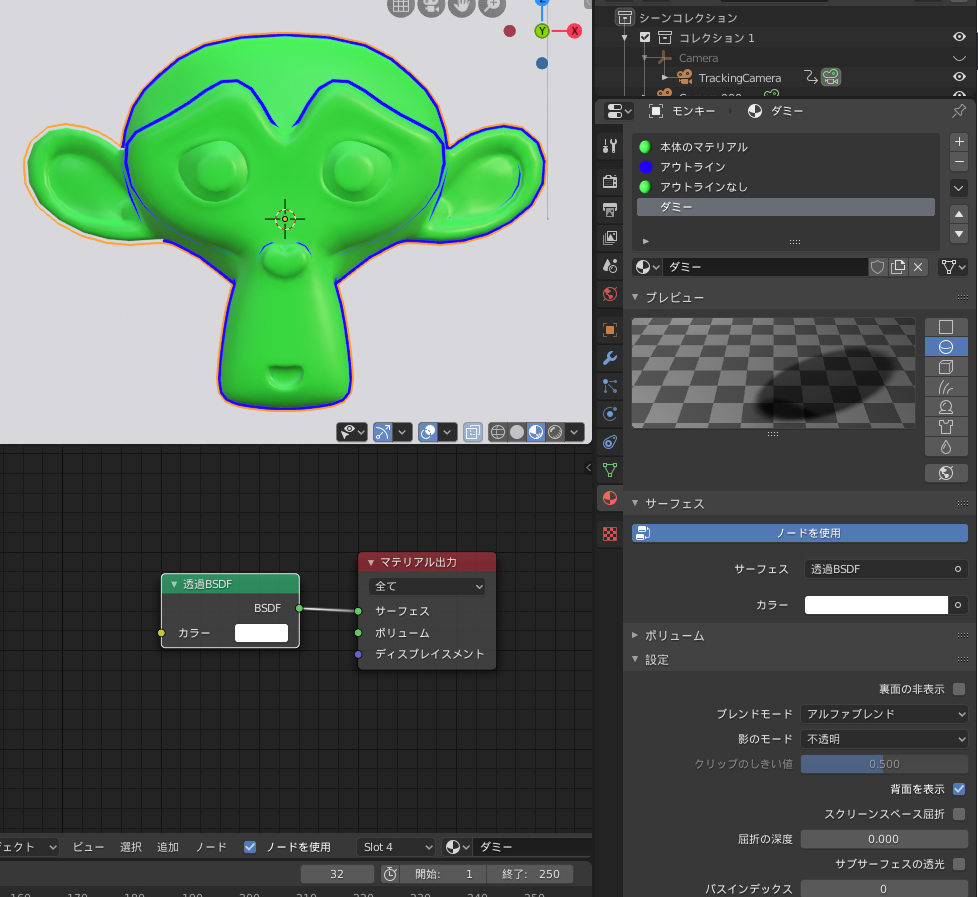The width and height of the screenshot is (978, 897).
Task: Toggle viewport gizmos display
Action: [x=383, y=432]
